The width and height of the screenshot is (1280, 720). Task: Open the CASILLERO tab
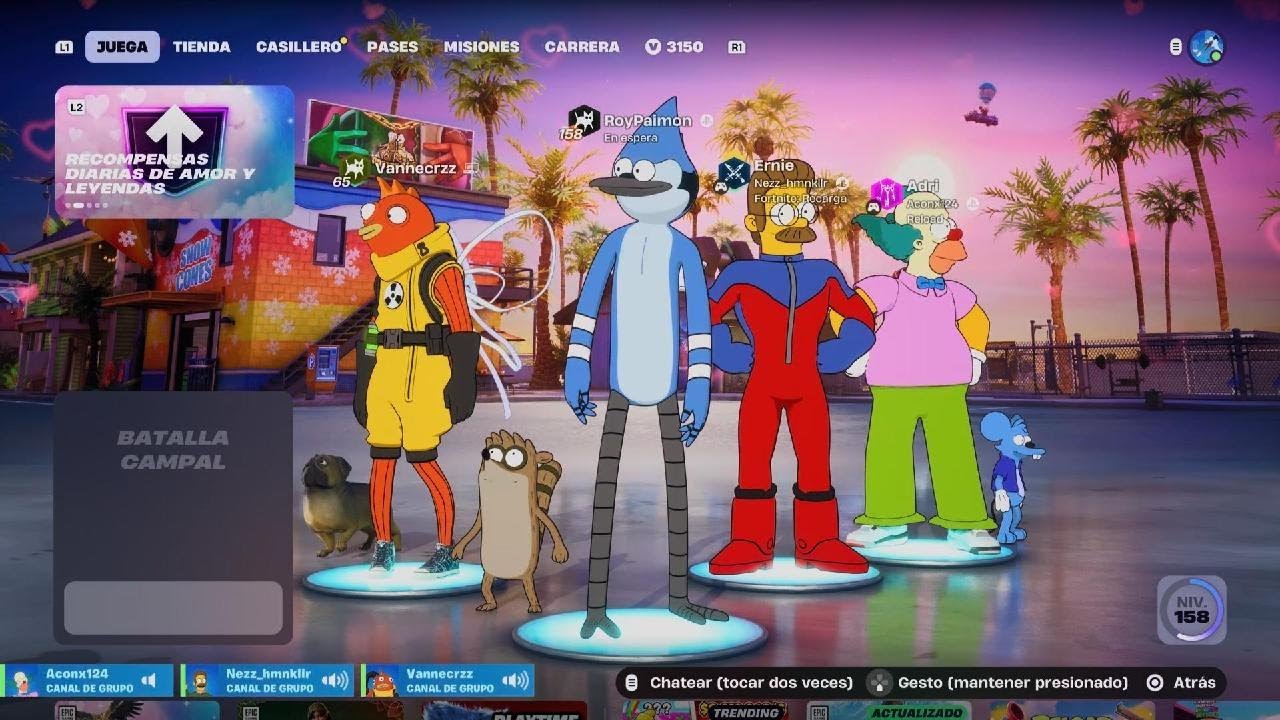click(299, 47)
